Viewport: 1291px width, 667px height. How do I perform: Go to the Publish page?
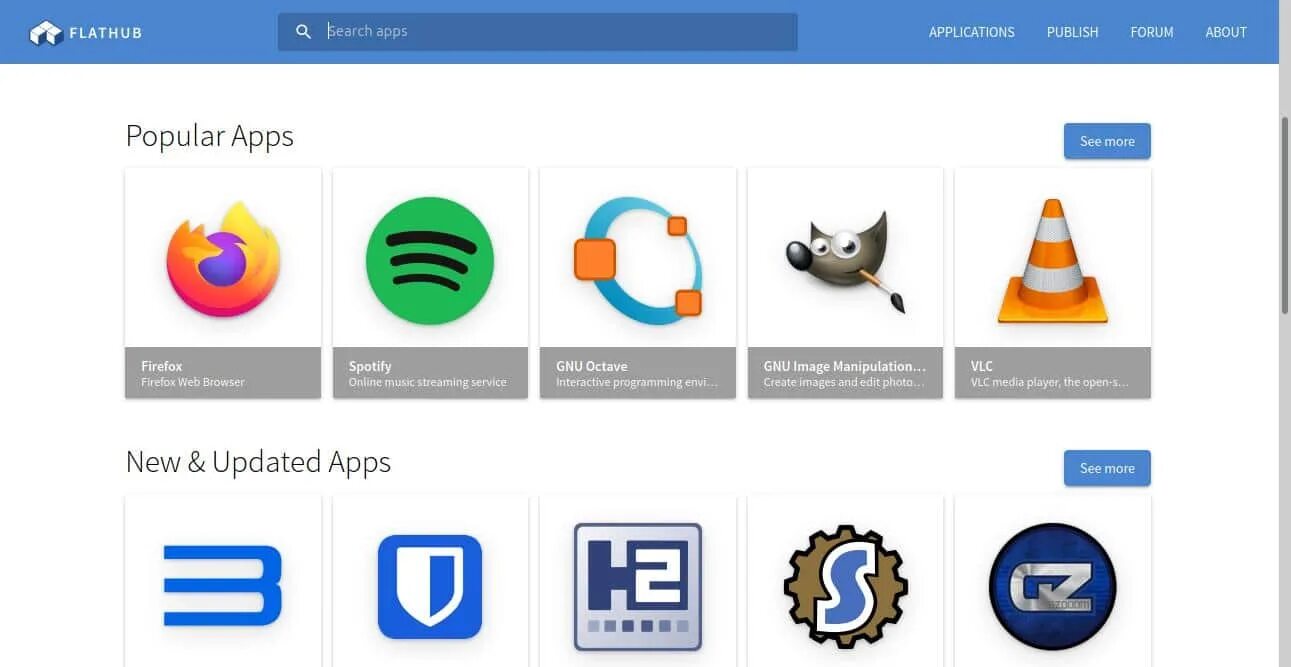tap(1072, 32)
